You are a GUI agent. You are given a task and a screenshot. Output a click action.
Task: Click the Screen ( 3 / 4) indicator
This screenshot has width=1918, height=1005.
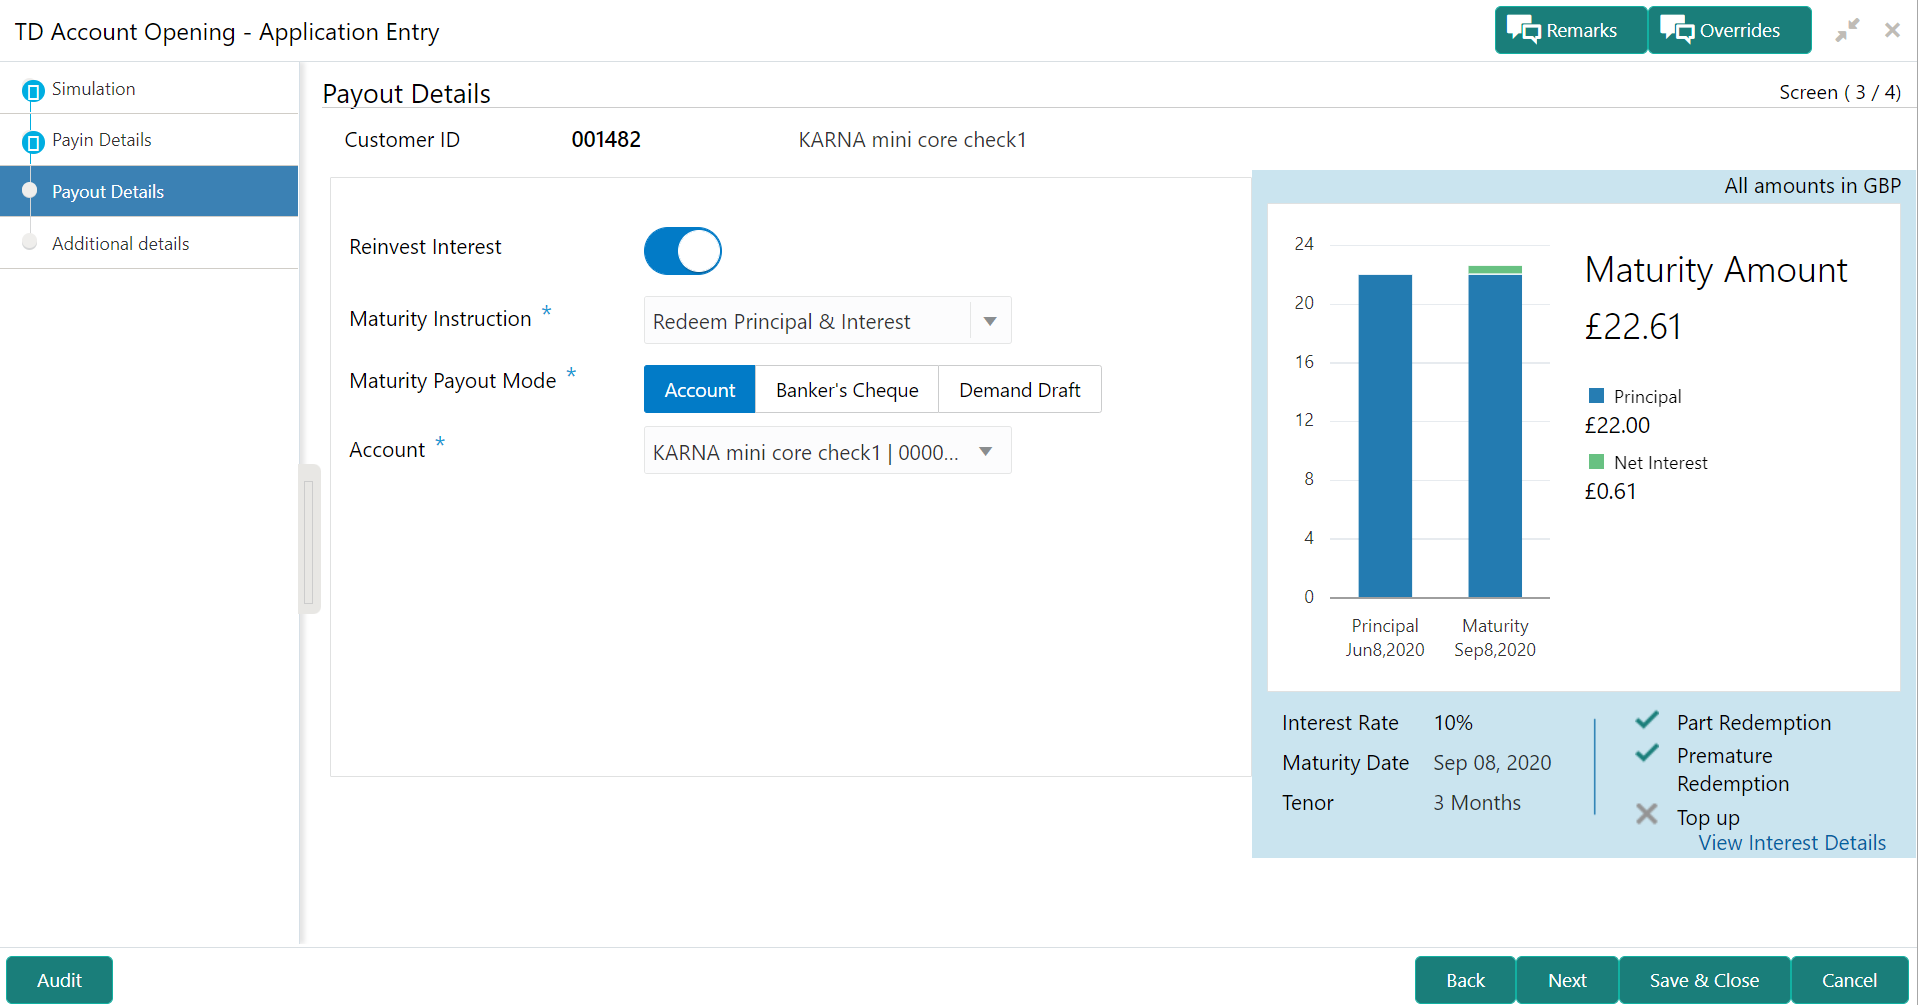[x=1840, y=92]
